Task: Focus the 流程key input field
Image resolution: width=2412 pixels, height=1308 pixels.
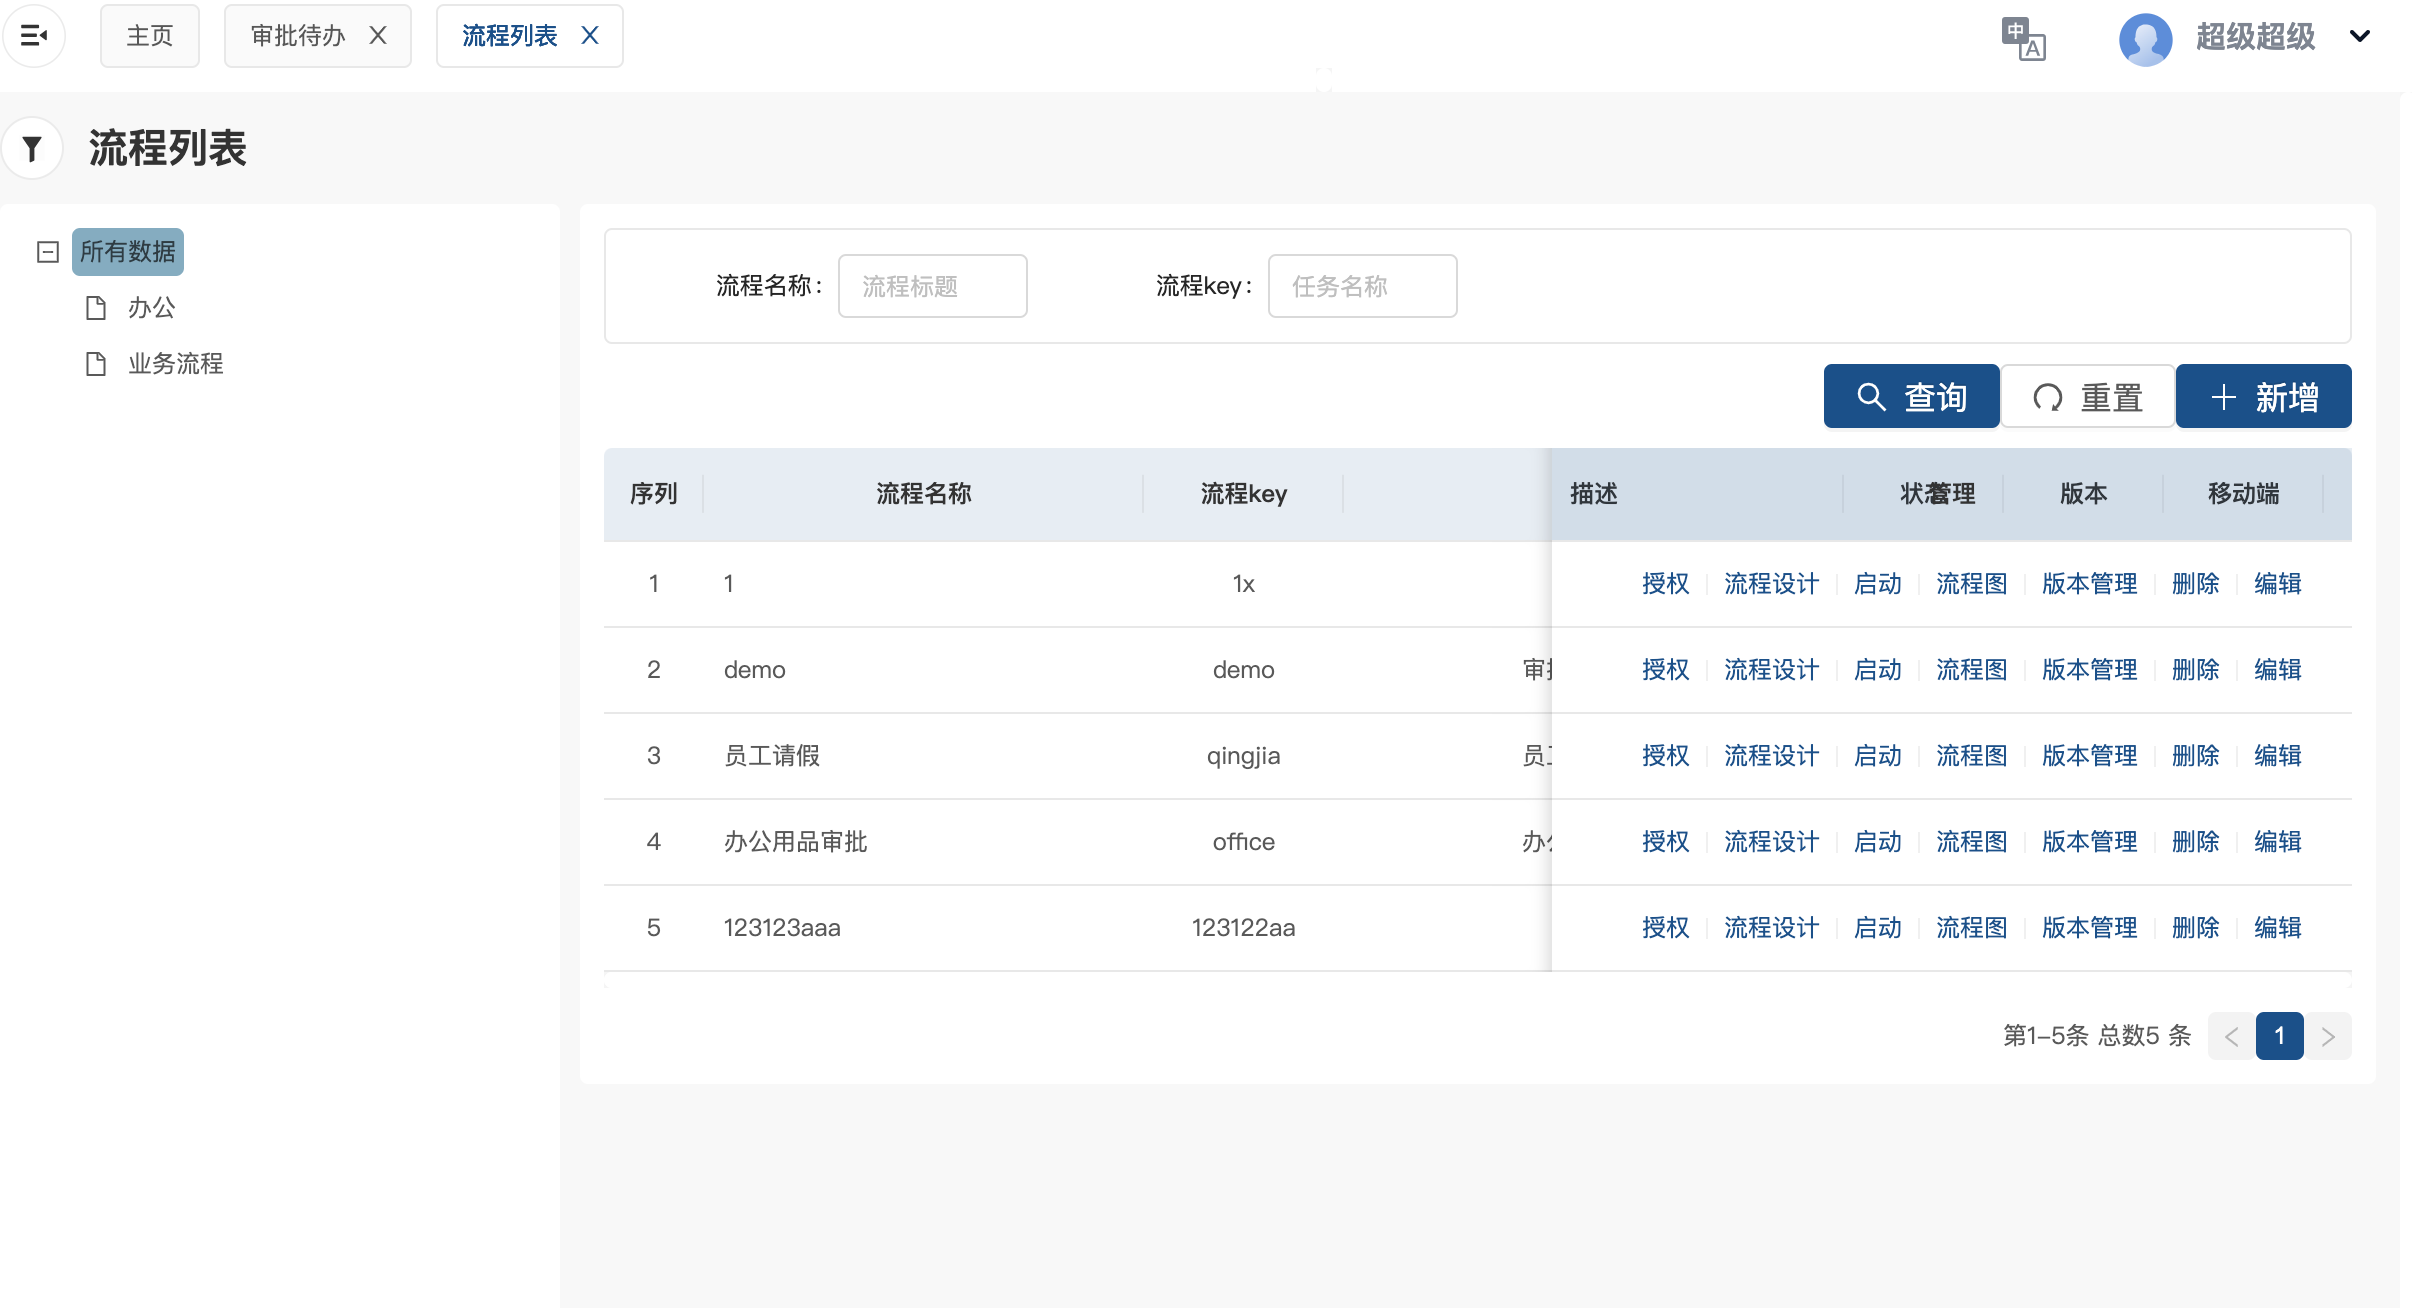Action: [x=1363, y=286]
